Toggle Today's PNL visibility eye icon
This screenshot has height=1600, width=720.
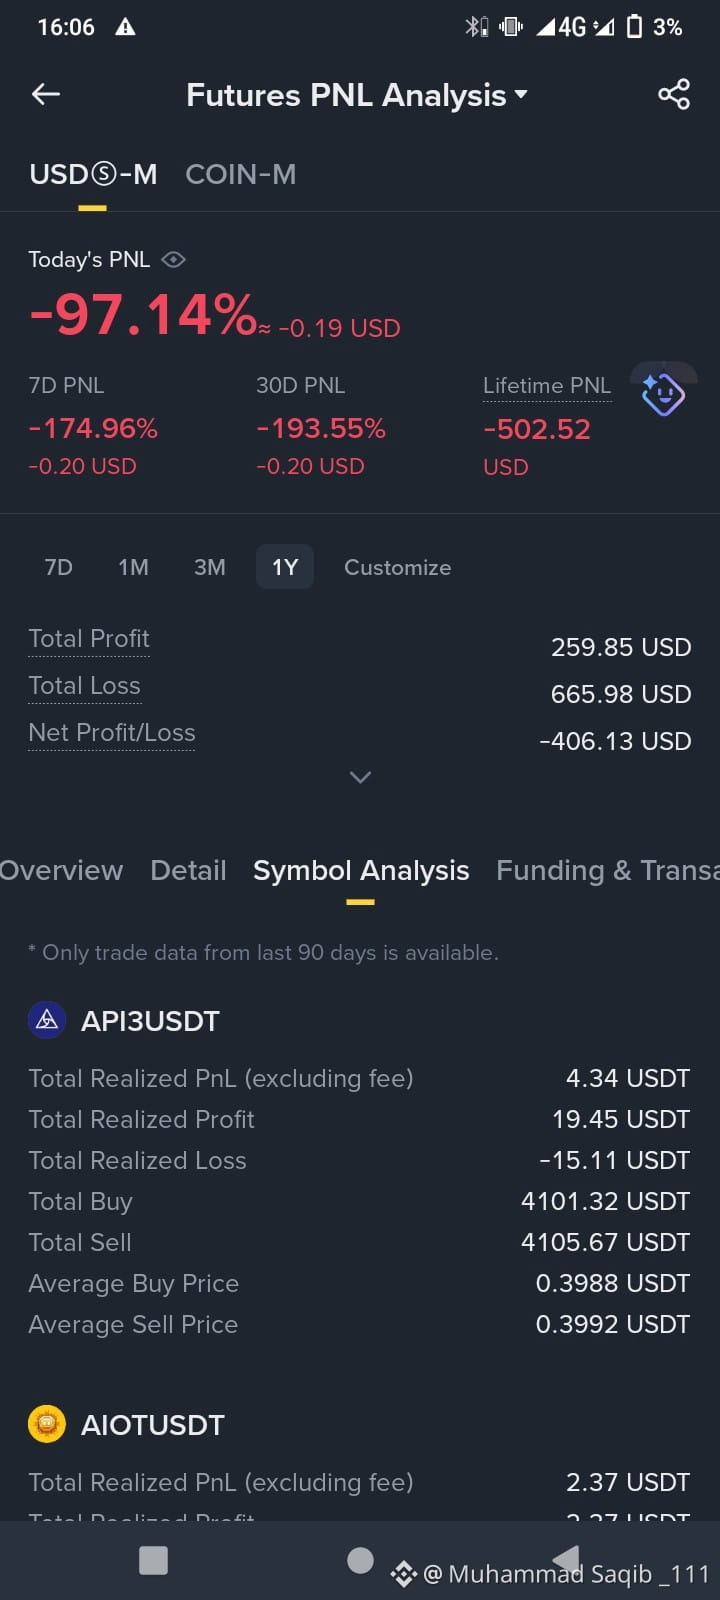173,260
